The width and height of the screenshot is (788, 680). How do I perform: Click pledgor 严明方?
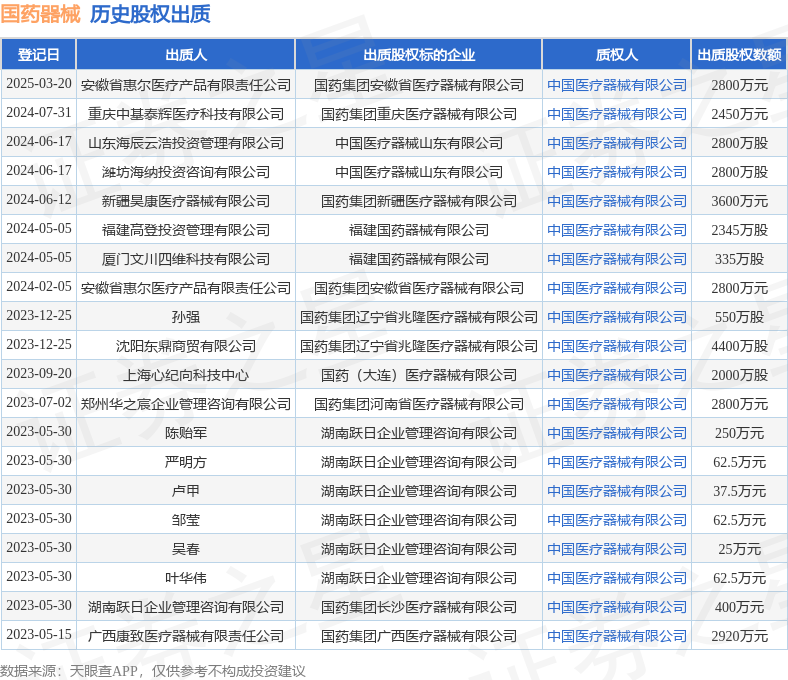pyautogui.click(x=186, y=462)
